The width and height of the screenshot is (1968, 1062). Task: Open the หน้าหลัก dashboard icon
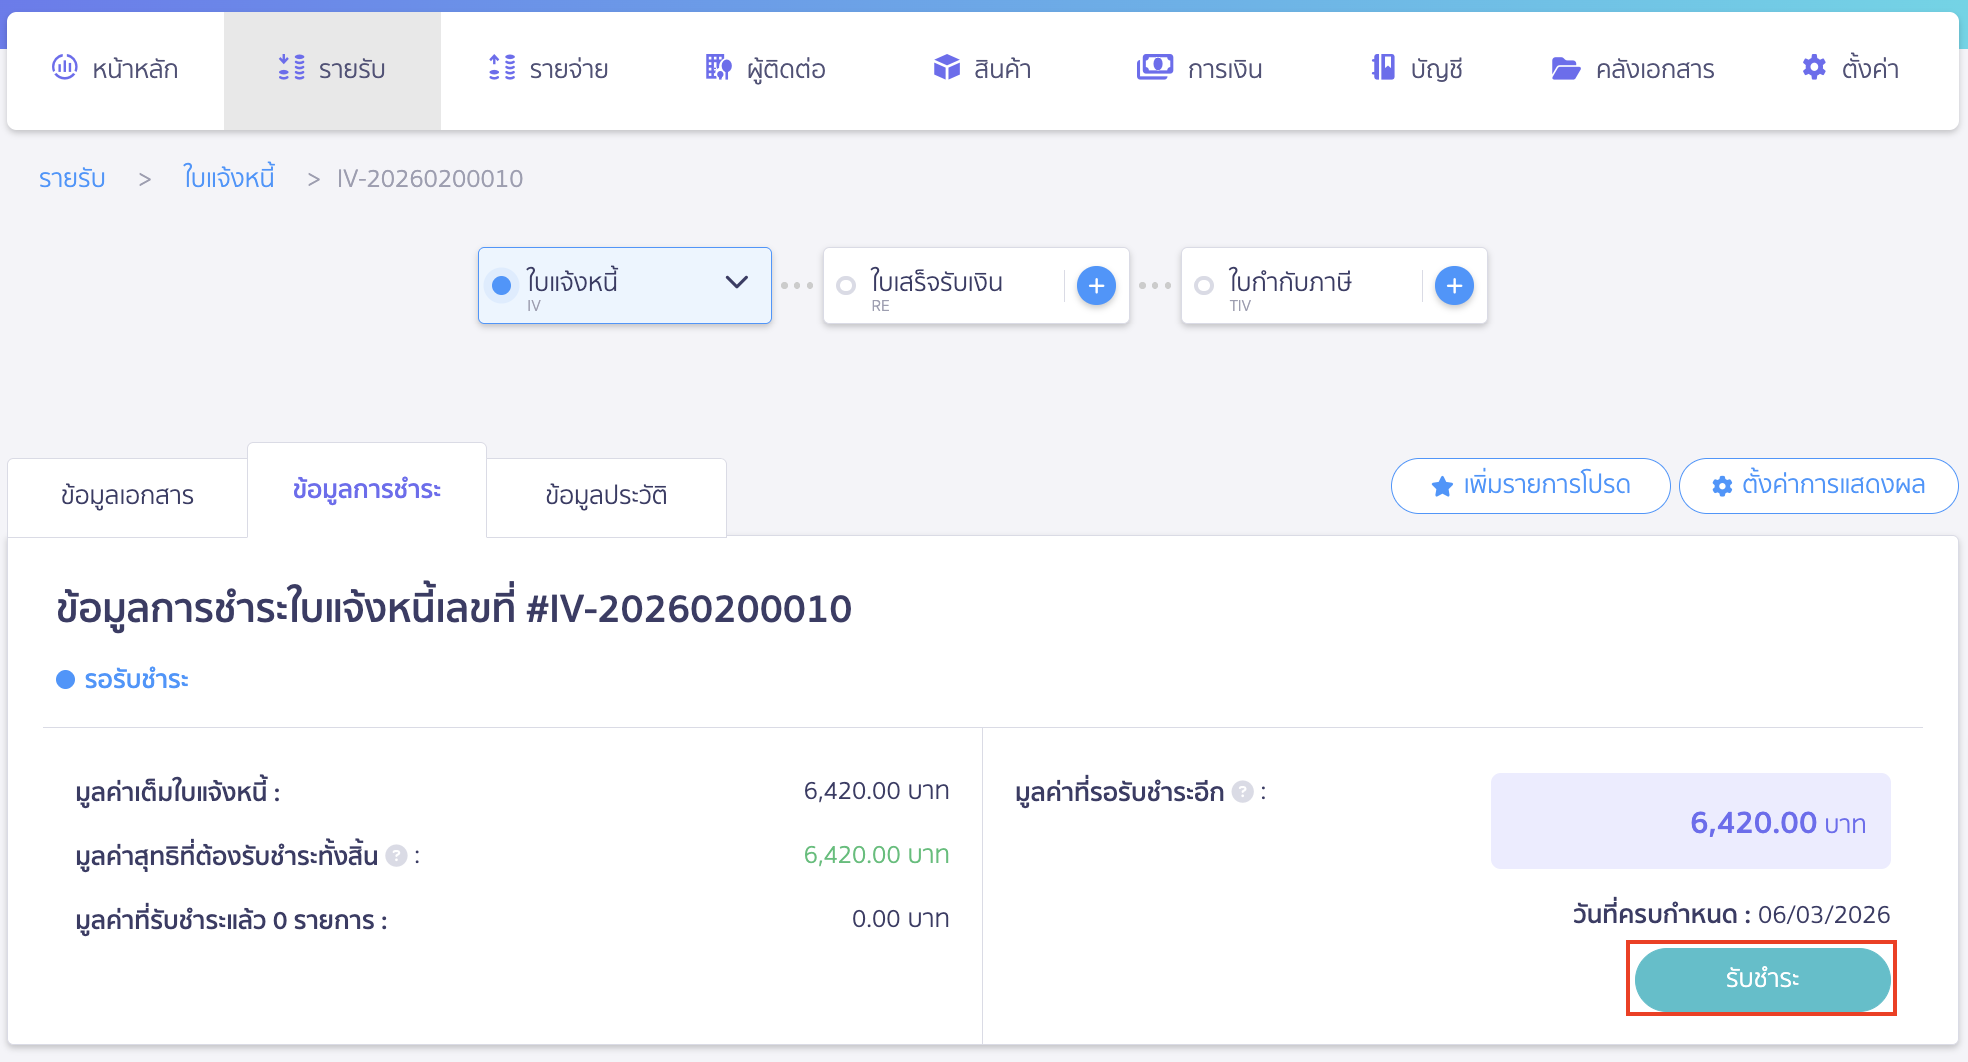point(66,68)
